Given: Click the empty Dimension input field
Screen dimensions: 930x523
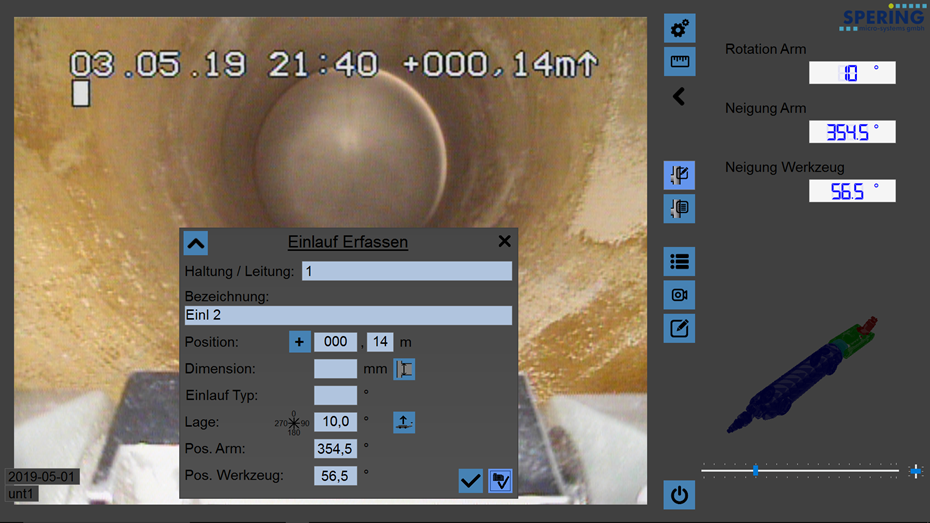Looking at the screenshot, I should pyautogui.click(x=335, y=369).
